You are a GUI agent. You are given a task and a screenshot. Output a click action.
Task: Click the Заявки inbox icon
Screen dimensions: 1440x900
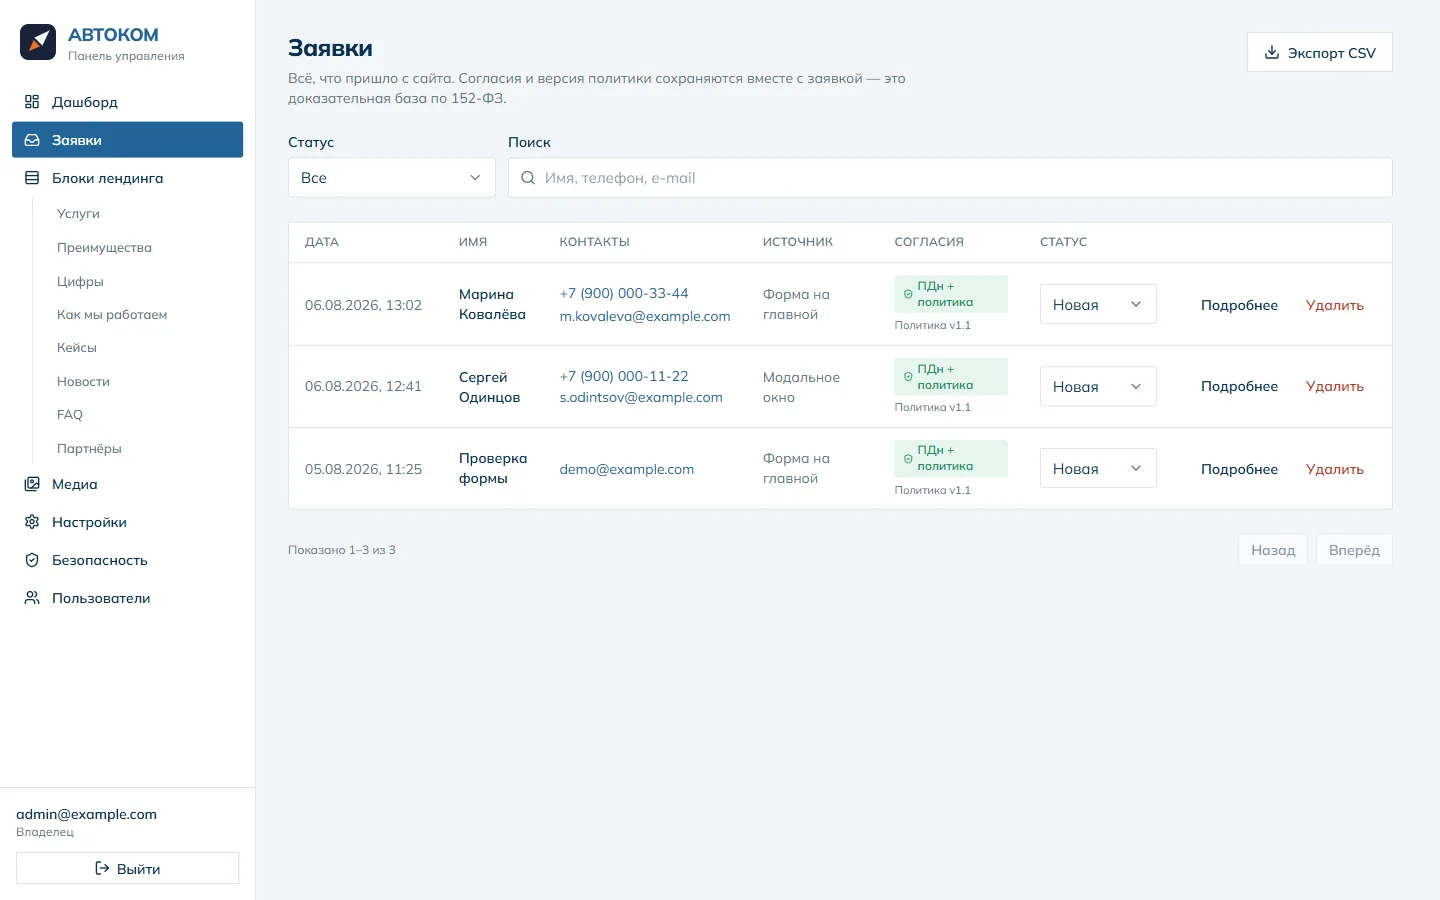point(32,140)
